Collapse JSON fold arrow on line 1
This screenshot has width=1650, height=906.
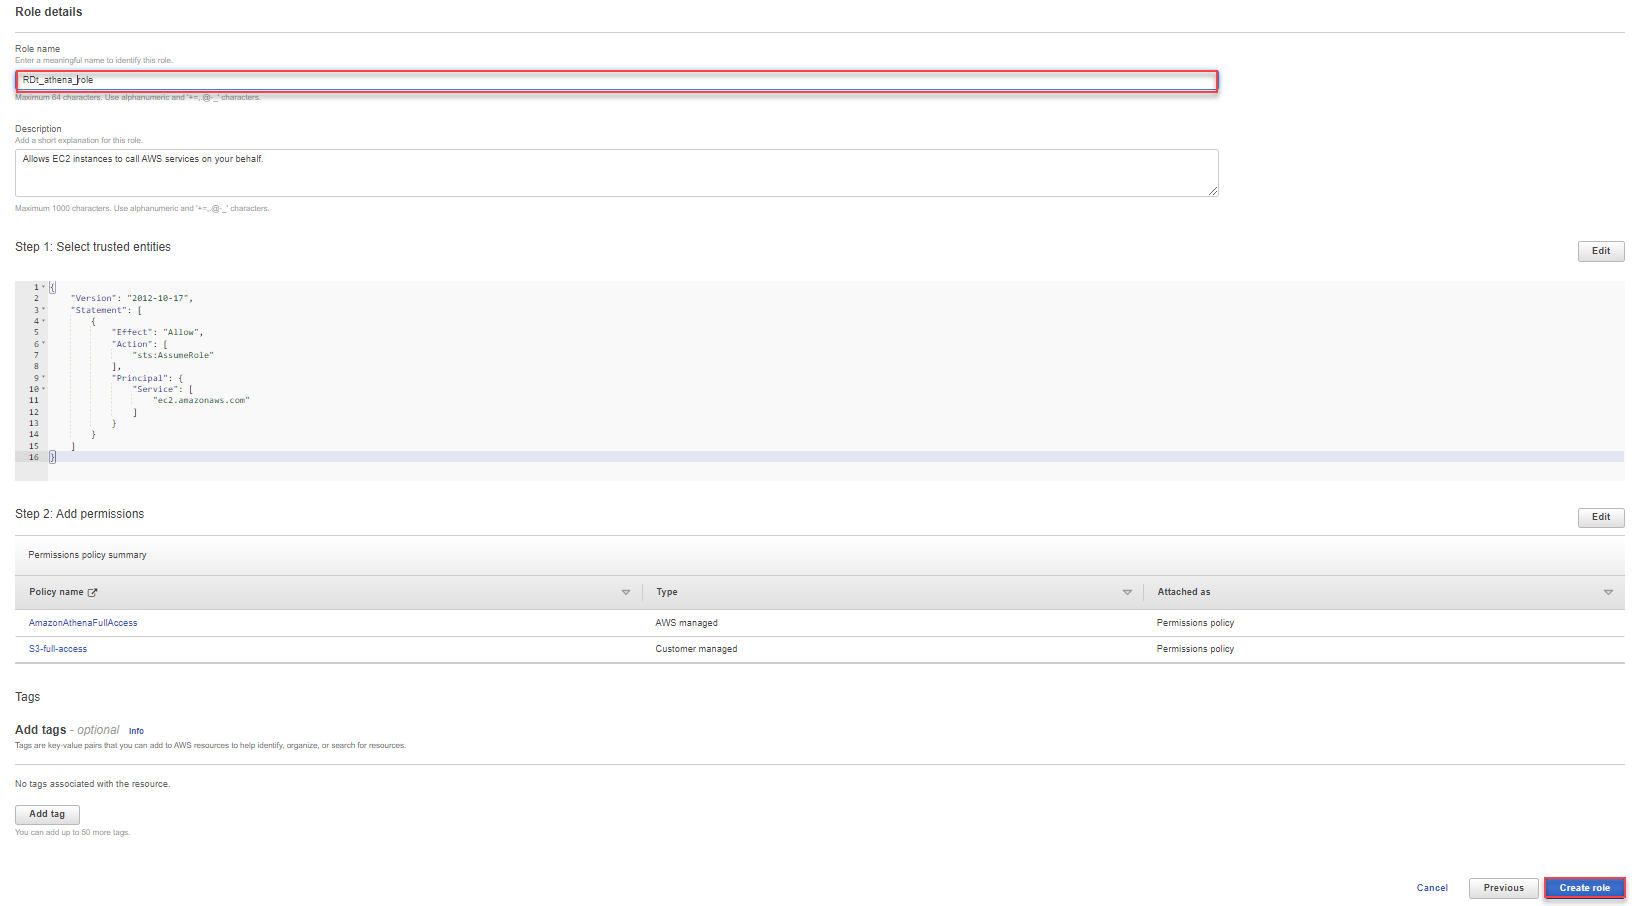pos(44,287)
